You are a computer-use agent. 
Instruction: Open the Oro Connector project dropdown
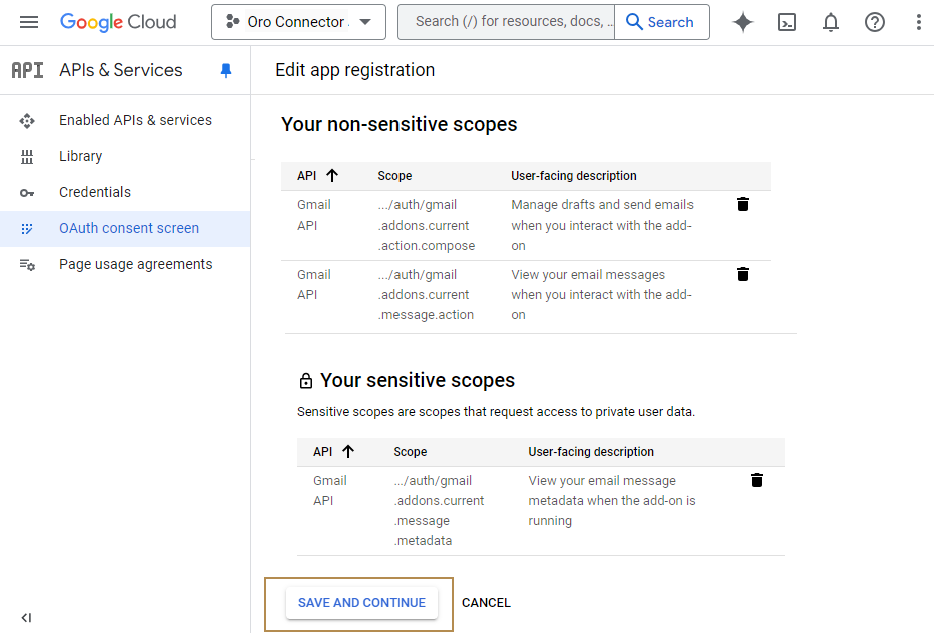tap(298, 22)
